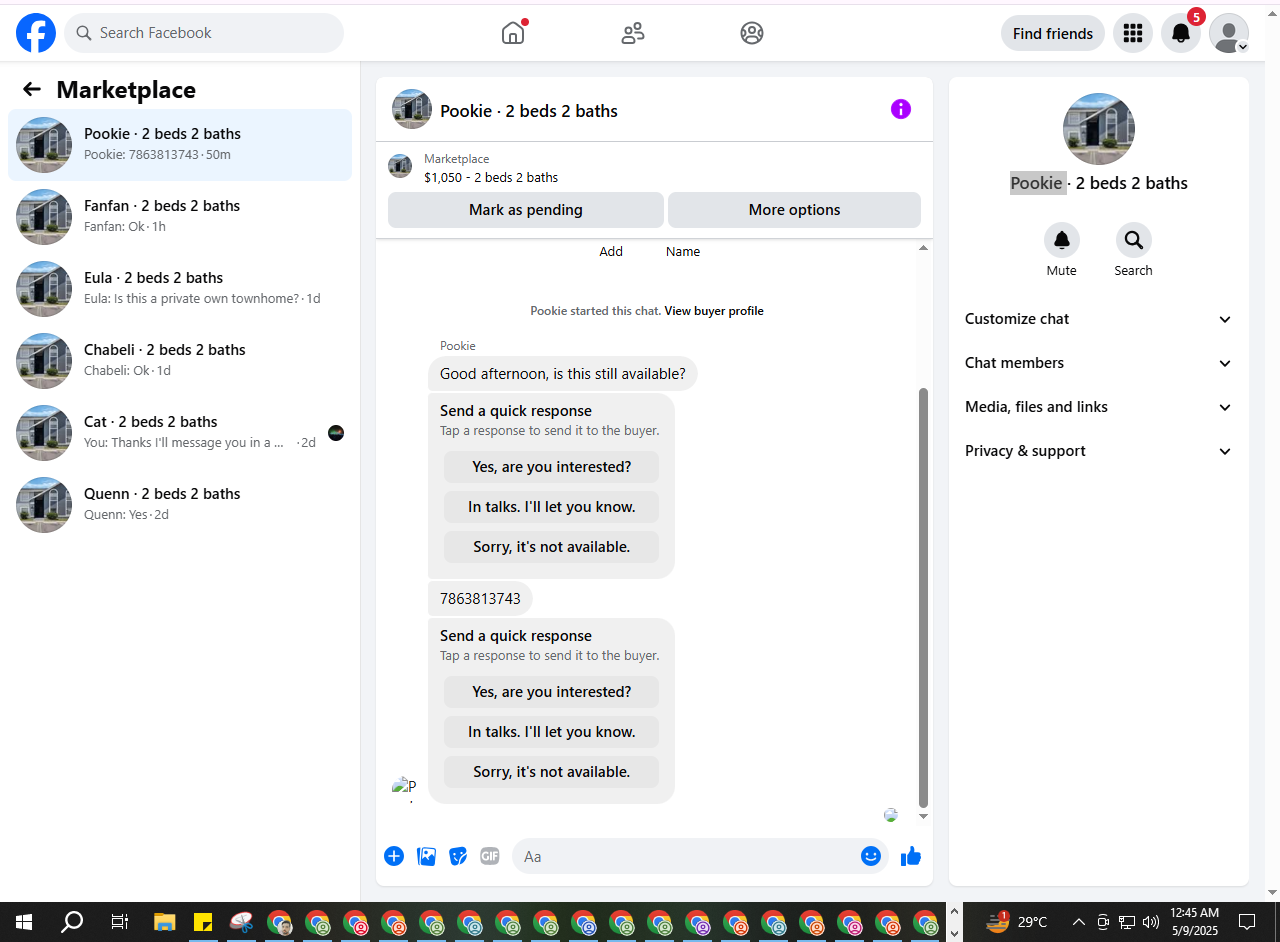Image resolution: width=1280 pixels, height=942 pixels.
Task: Open the notifications bell
Action: pyautogui.click(x=1181, y=33)
